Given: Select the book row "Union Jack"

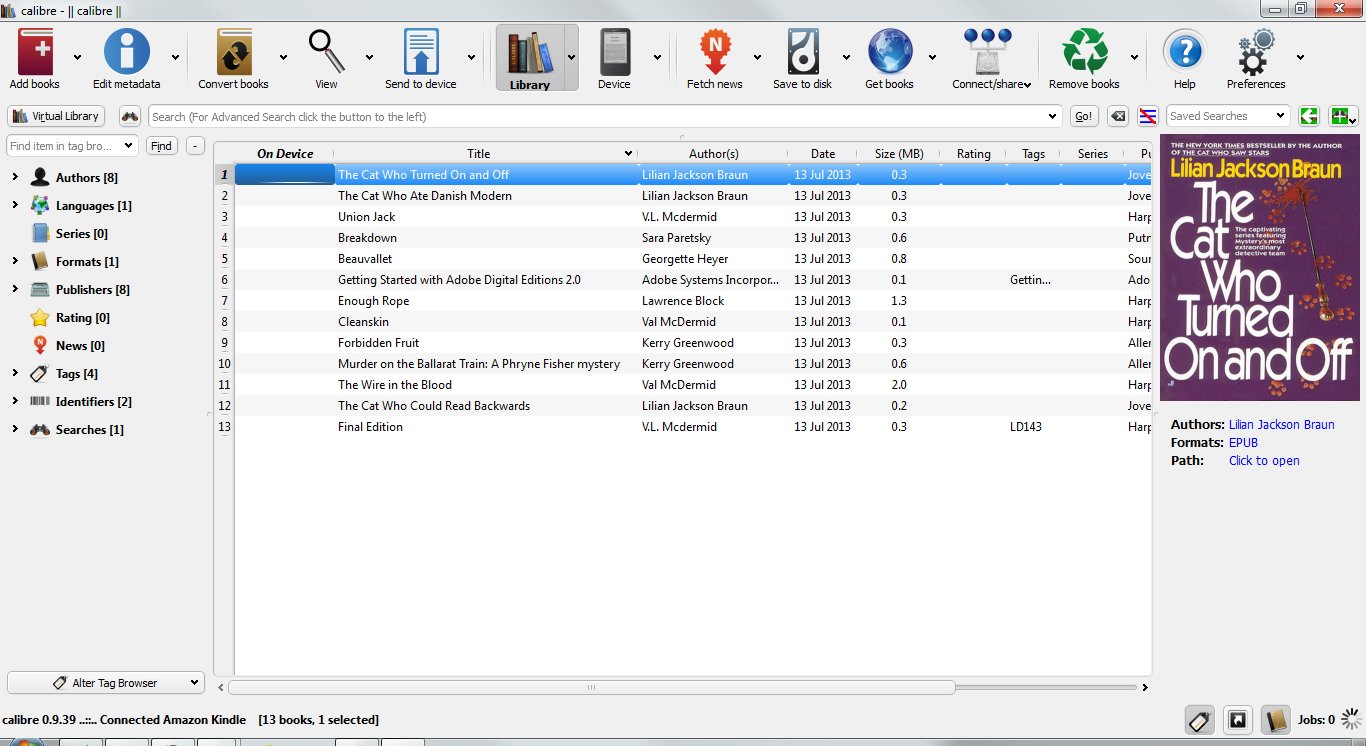Looking at the screenshot, I should [x=693, y=216].
